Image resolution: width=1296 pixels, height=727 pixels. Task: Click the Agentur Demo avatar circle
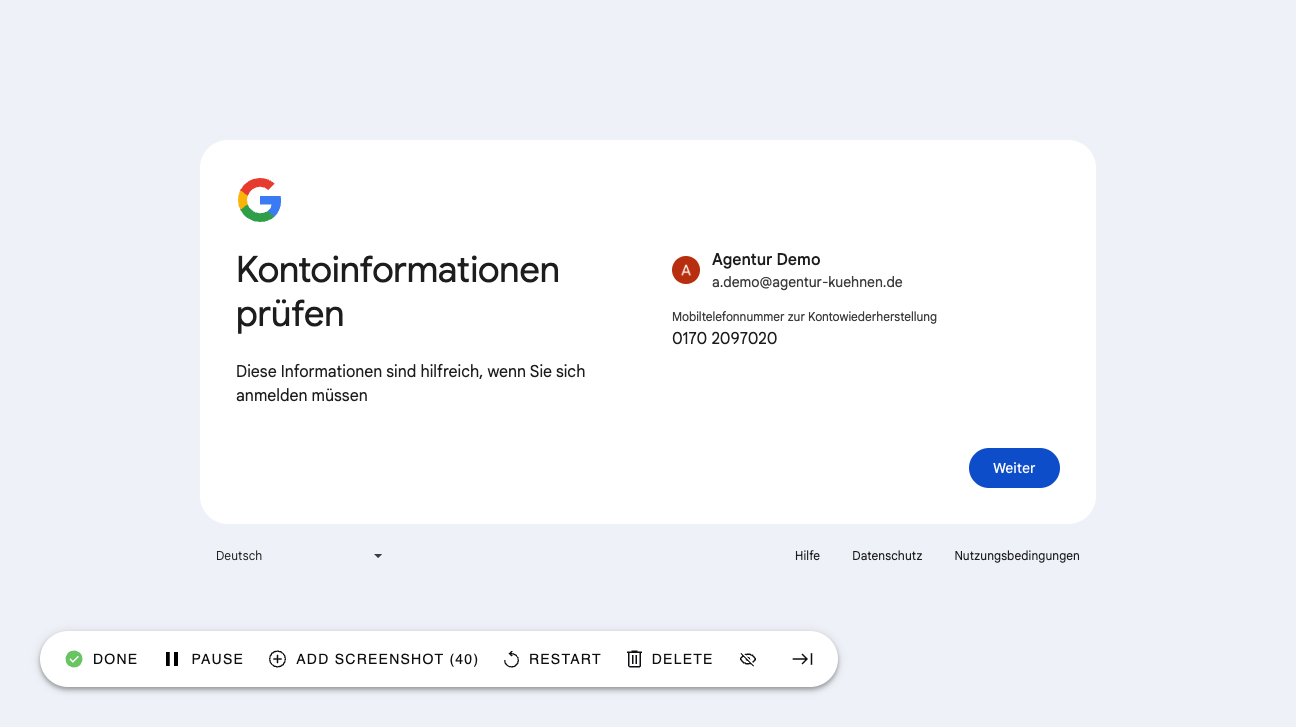click(686, 270)
